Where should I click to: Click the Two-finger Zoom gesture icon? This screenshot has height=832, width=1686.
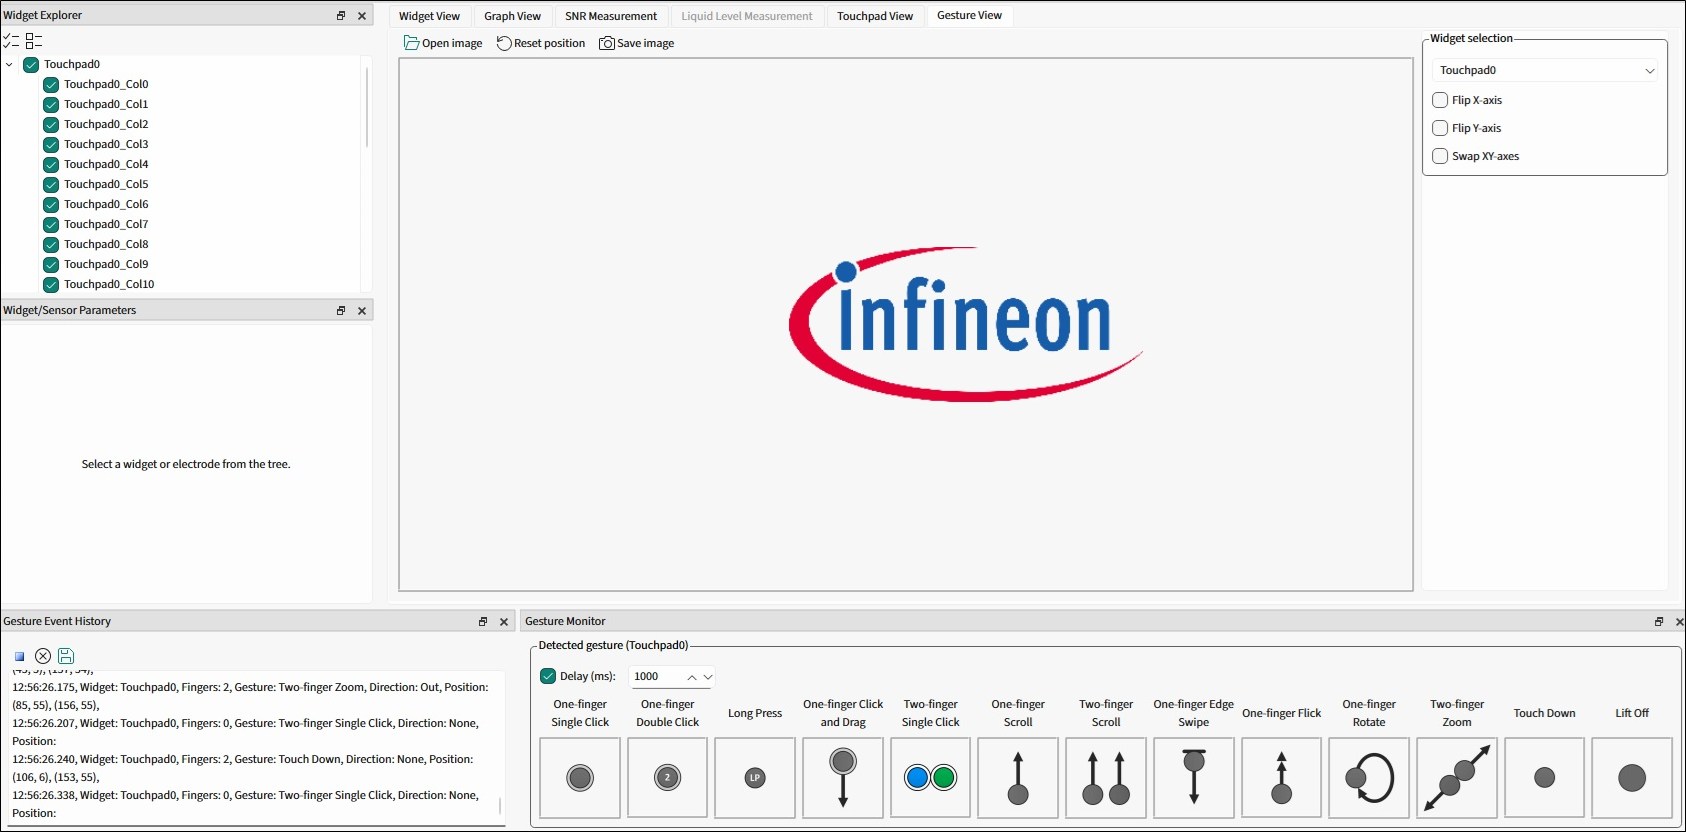pos(1457,778)
